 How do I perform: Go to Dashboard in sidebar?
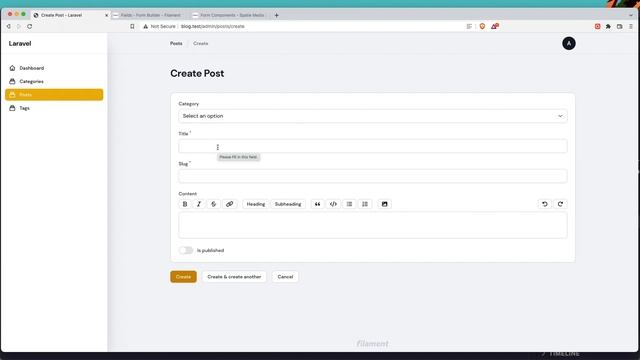[x=54, y=68]
